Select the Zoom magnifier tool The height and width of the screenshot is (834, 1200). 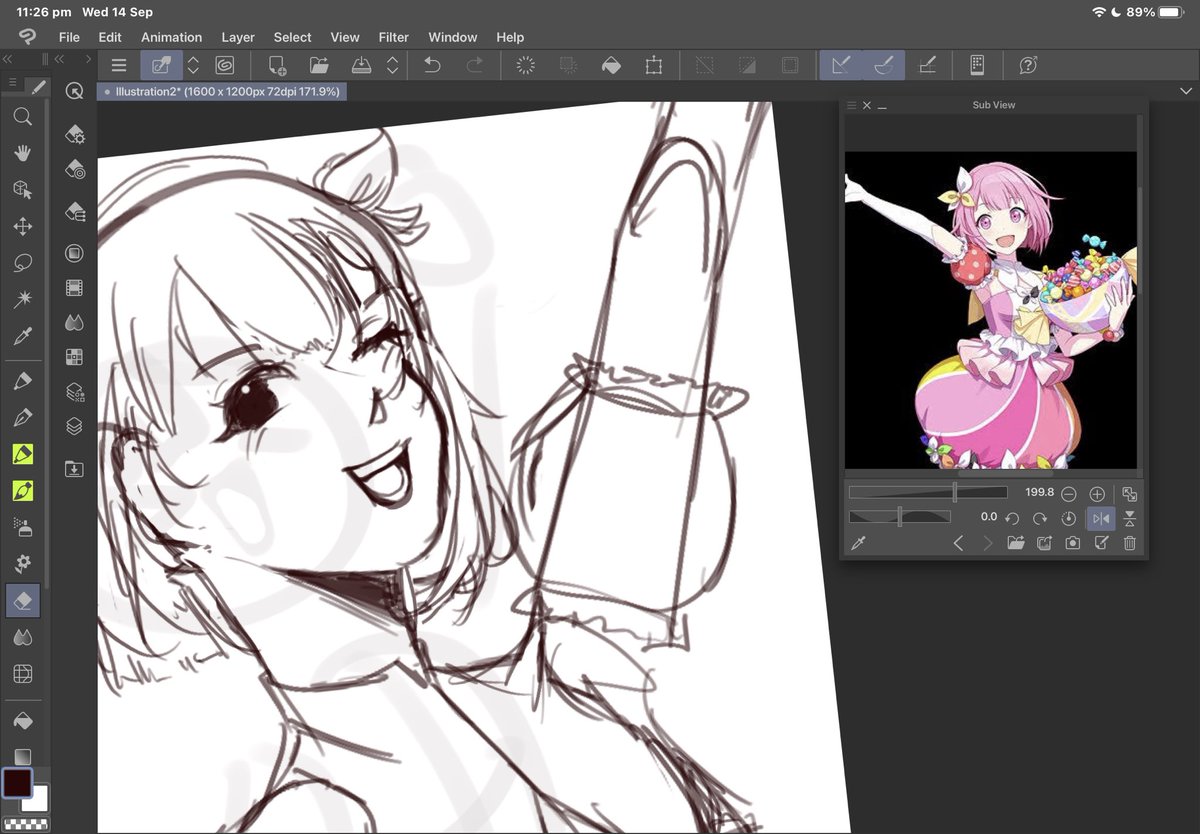22,118
